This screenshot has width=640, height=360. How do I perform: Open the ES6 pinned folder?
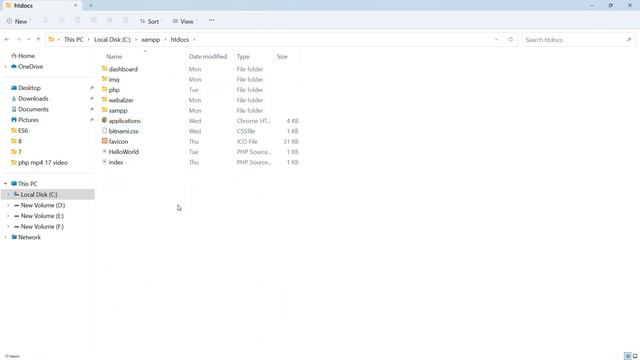[x=20, y=131]
